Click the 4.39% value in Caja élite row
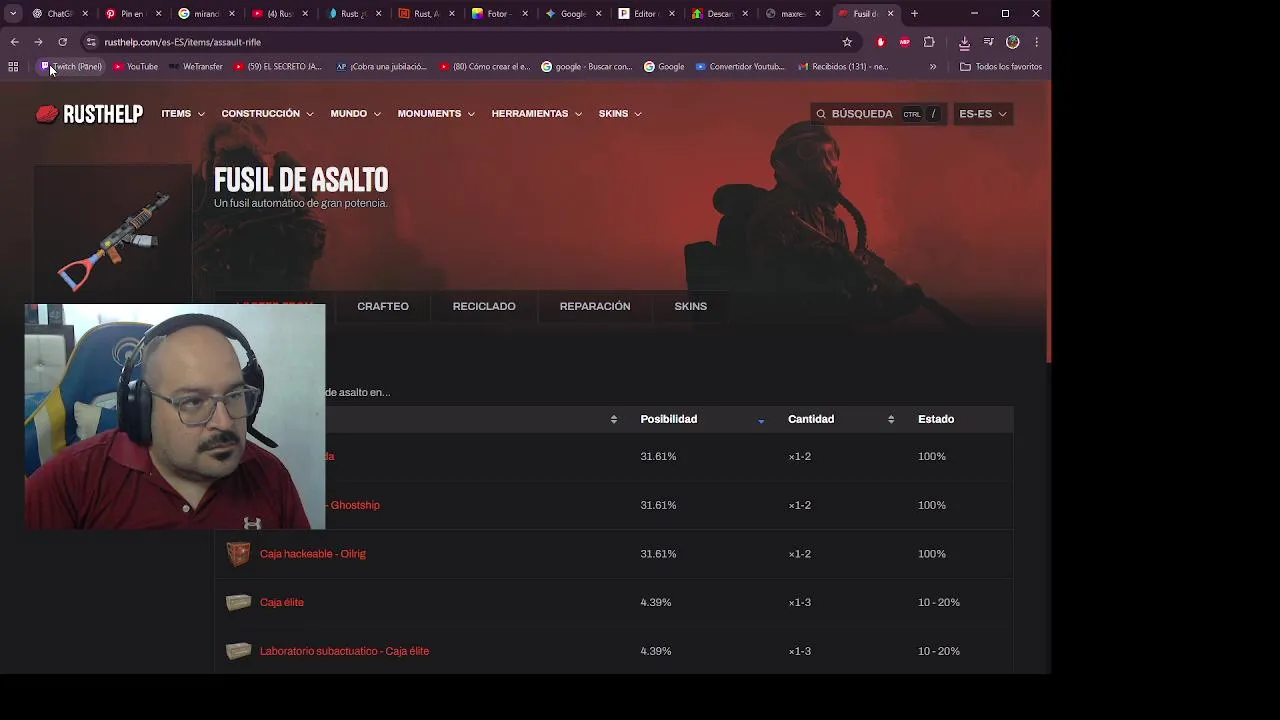This screenshot has height=720, width=1280. click(x=656, y=603)
